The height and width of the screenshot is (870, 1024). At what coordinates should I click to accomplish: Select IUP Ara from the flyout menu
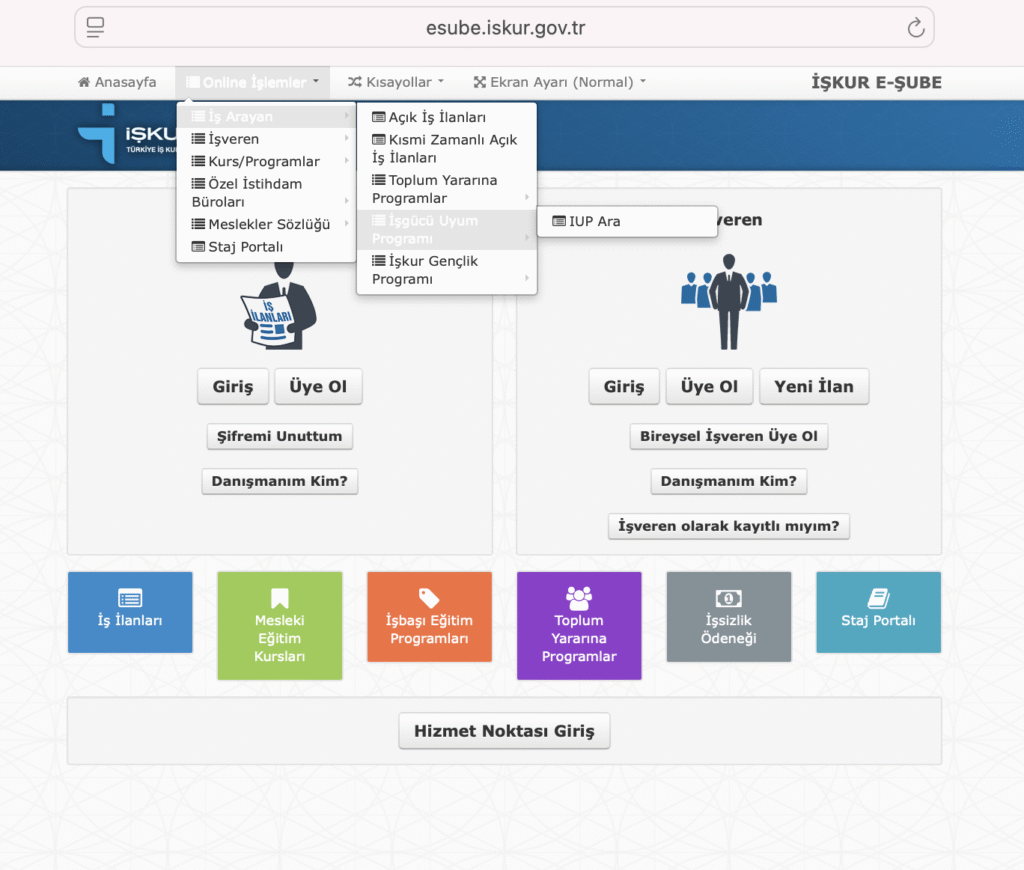[627, 221]
